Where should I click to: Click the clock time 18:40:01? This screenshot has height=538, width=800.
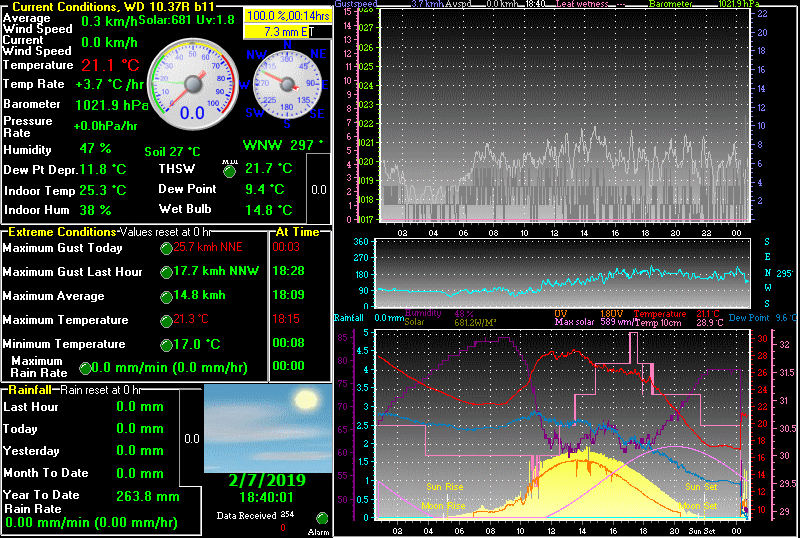pos(268,497)
